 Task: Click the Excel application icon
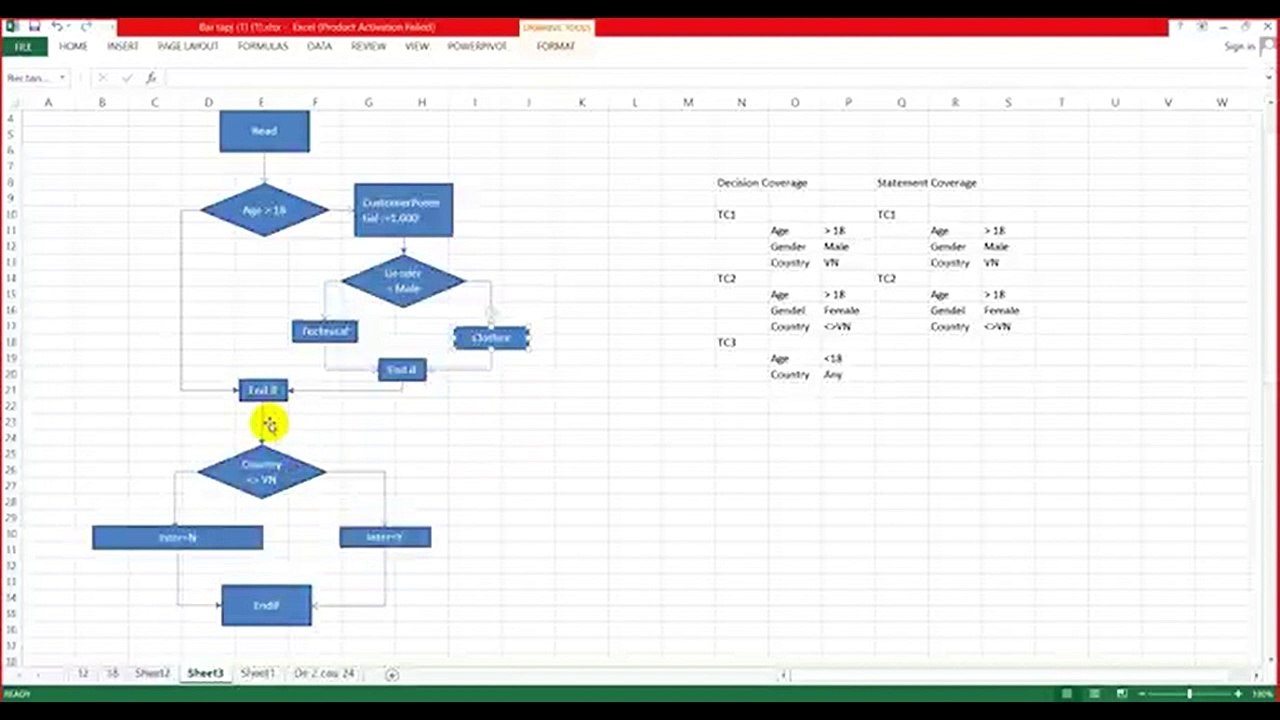pos(13,27)
